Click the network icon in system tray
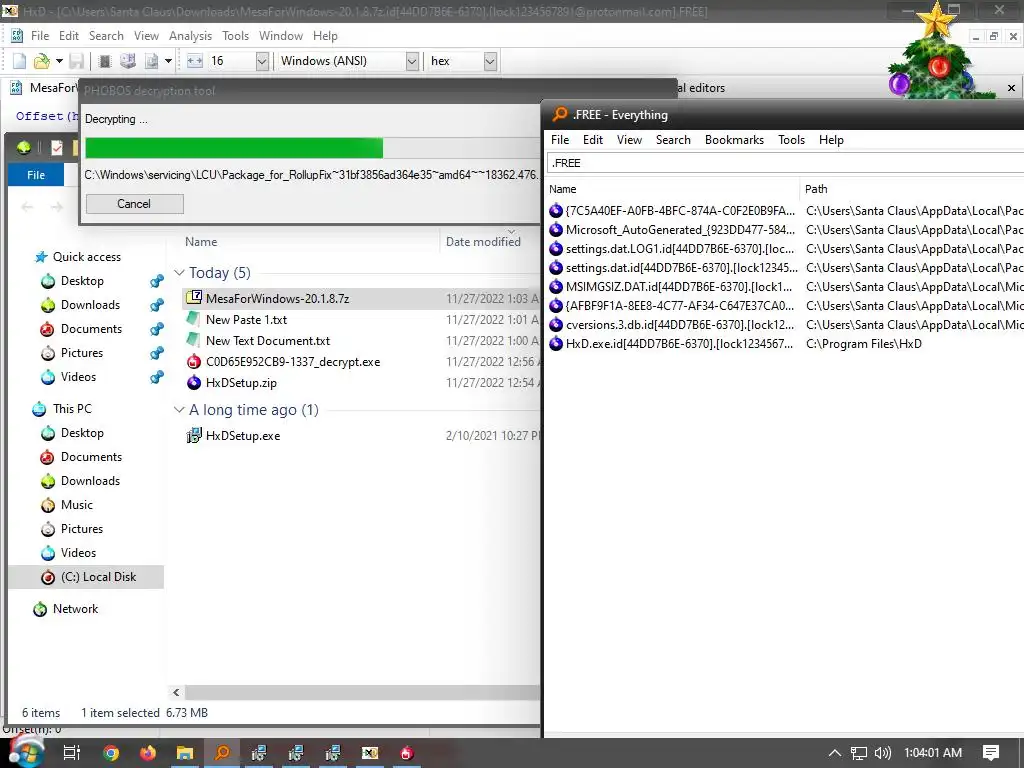This screenshot has width=1024, height=768. coord(859,753)
